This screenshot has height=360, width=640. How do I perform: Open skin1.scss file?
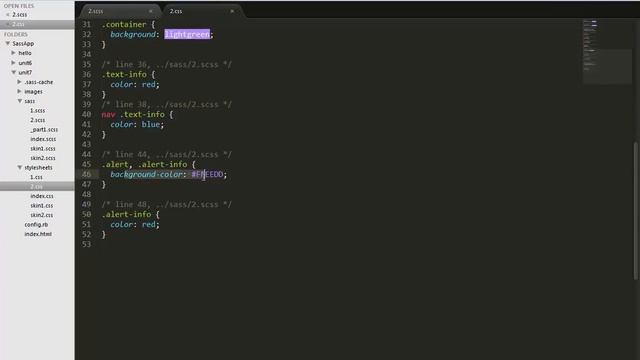tap(43, 149)
